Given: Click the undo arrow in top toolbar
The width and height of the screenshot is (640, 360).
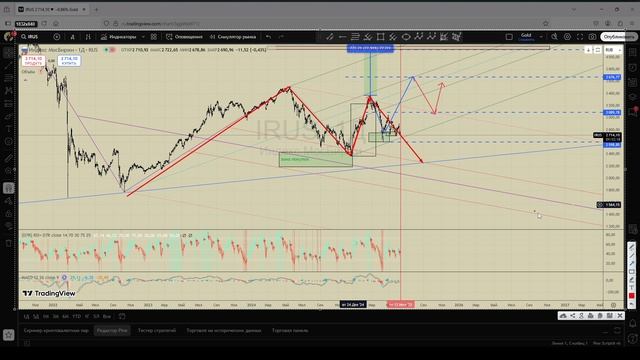Looking at the screenshot, I should [x=269, y=37].
